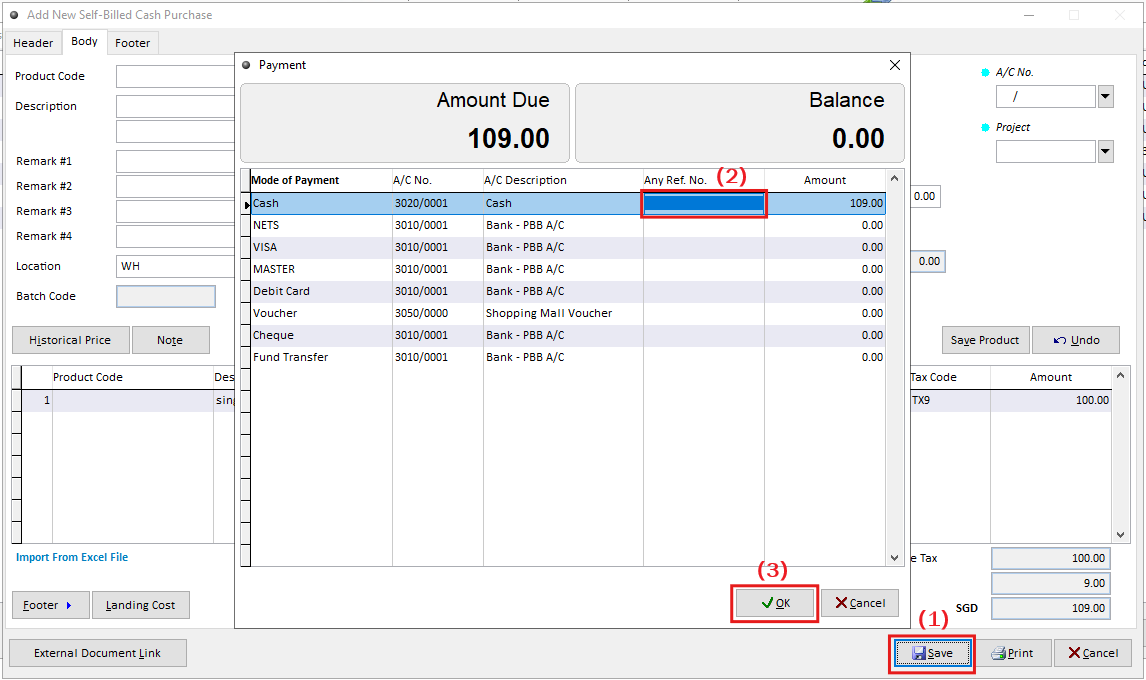The width and height of the screenshot is (1146, 680).
Task: Click the A/C No. input field
Action: (1046, 97)
